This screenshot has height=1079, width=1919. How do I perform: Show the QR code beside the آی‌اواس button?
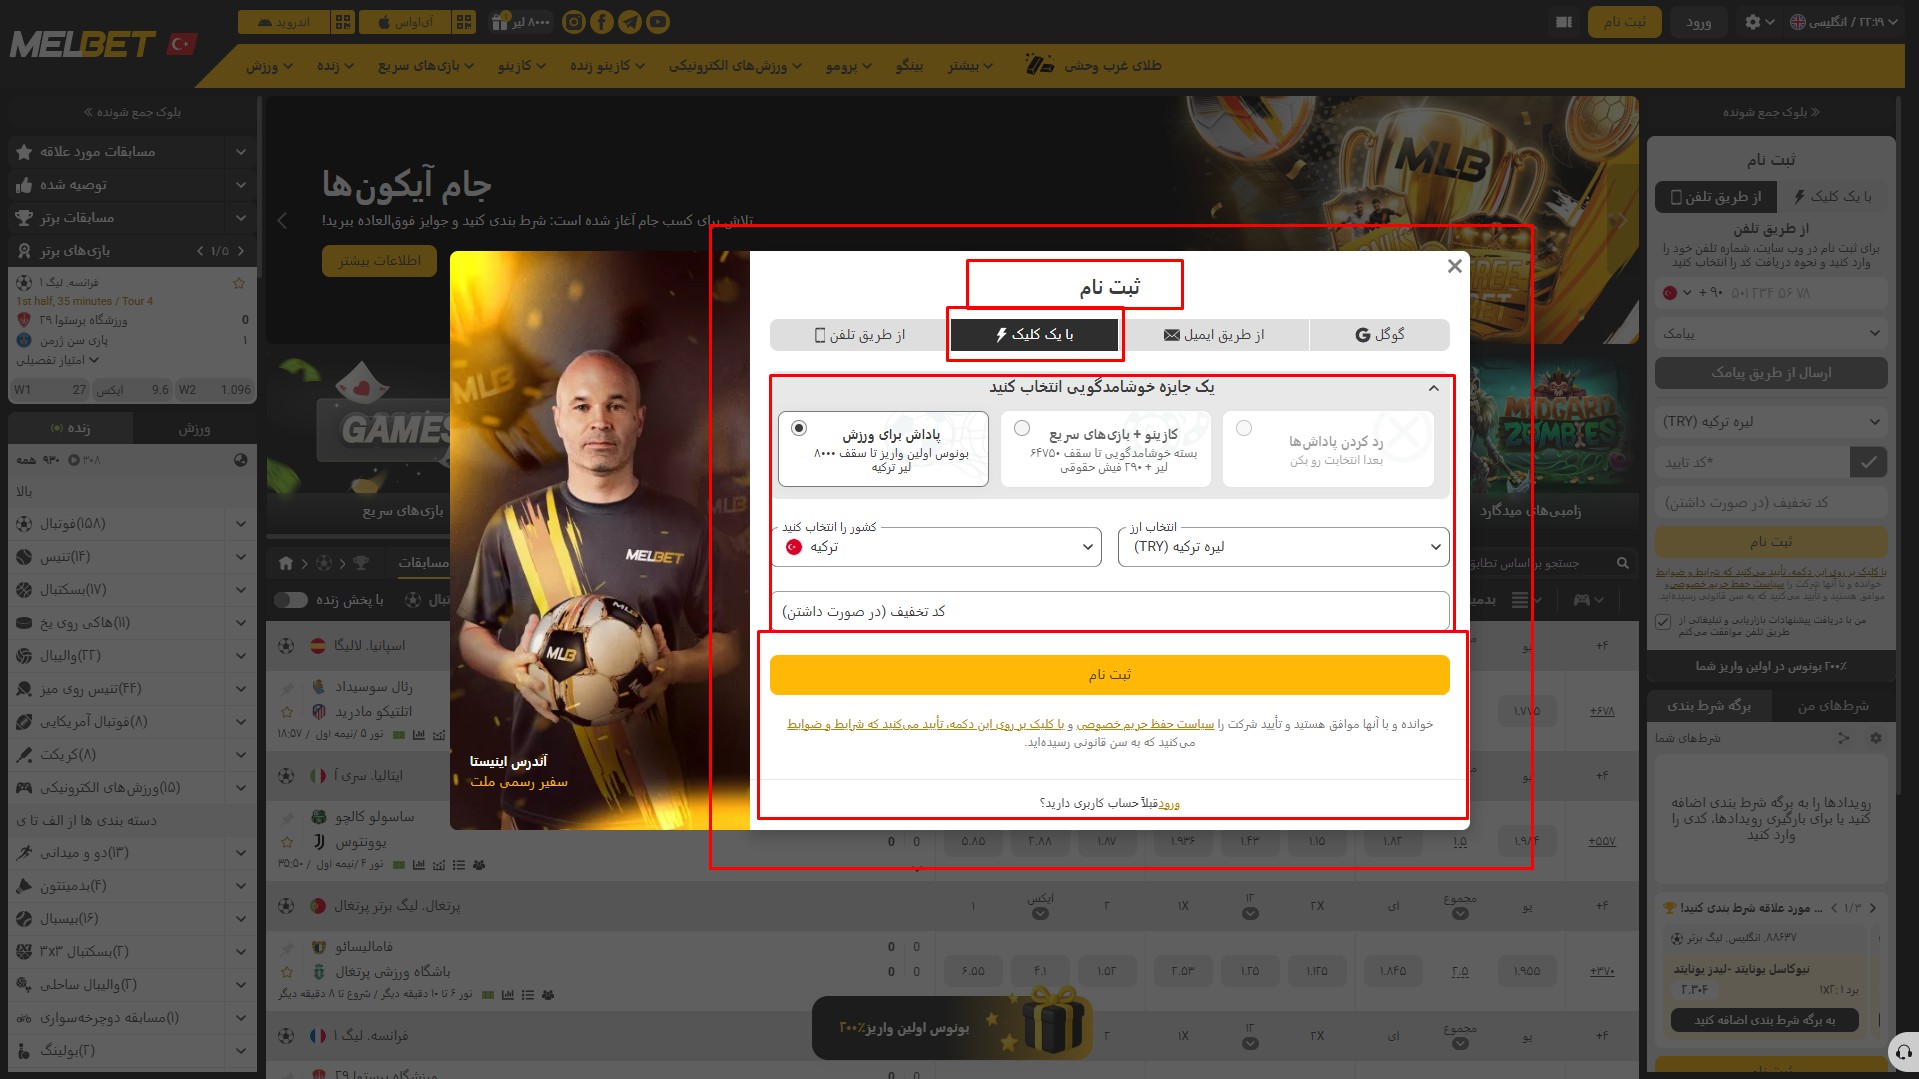464,22
